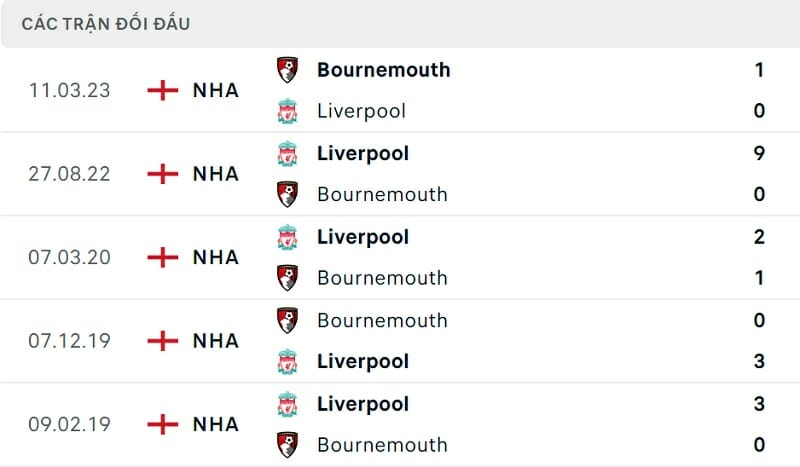Click England flag beside 09.02.19 match
800x467 pixels.
[162, 424]
